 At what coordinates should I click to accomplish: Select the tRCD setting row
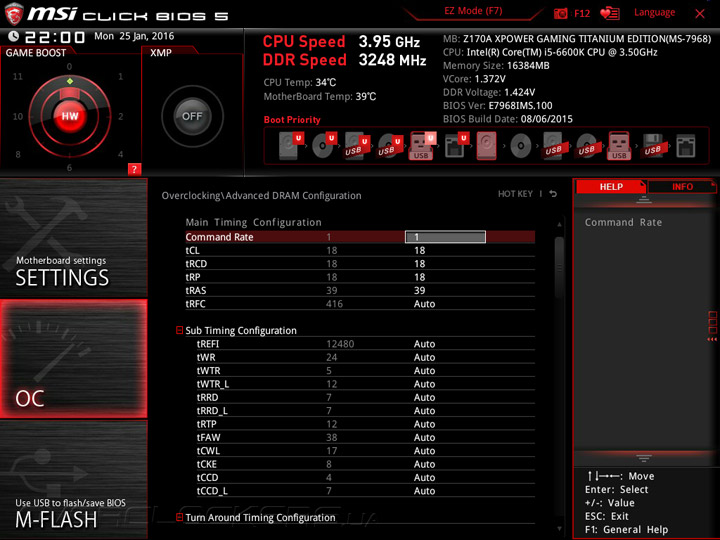(360, 264)
